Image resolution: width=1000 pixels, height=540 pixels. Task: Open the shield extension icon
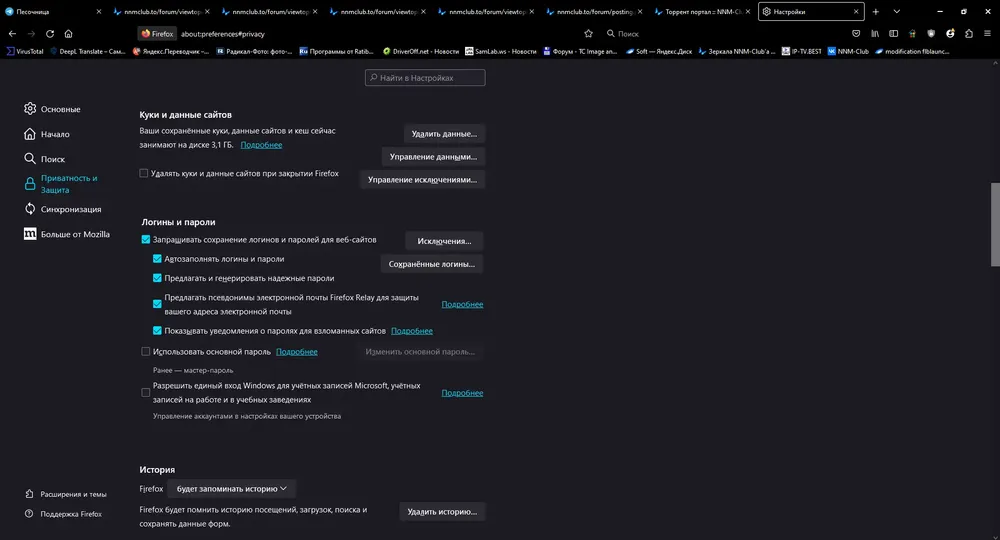click(931, 34)
